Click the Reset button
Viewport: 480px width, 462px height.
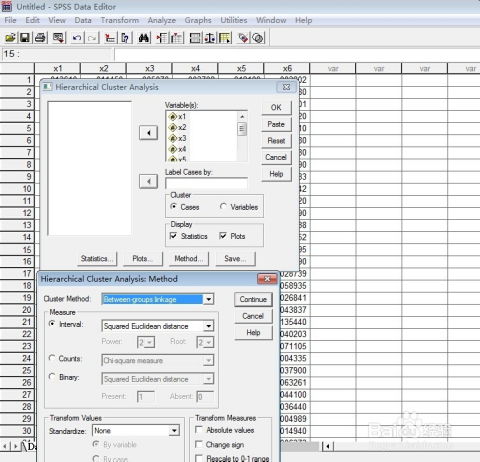coord(276,141)
